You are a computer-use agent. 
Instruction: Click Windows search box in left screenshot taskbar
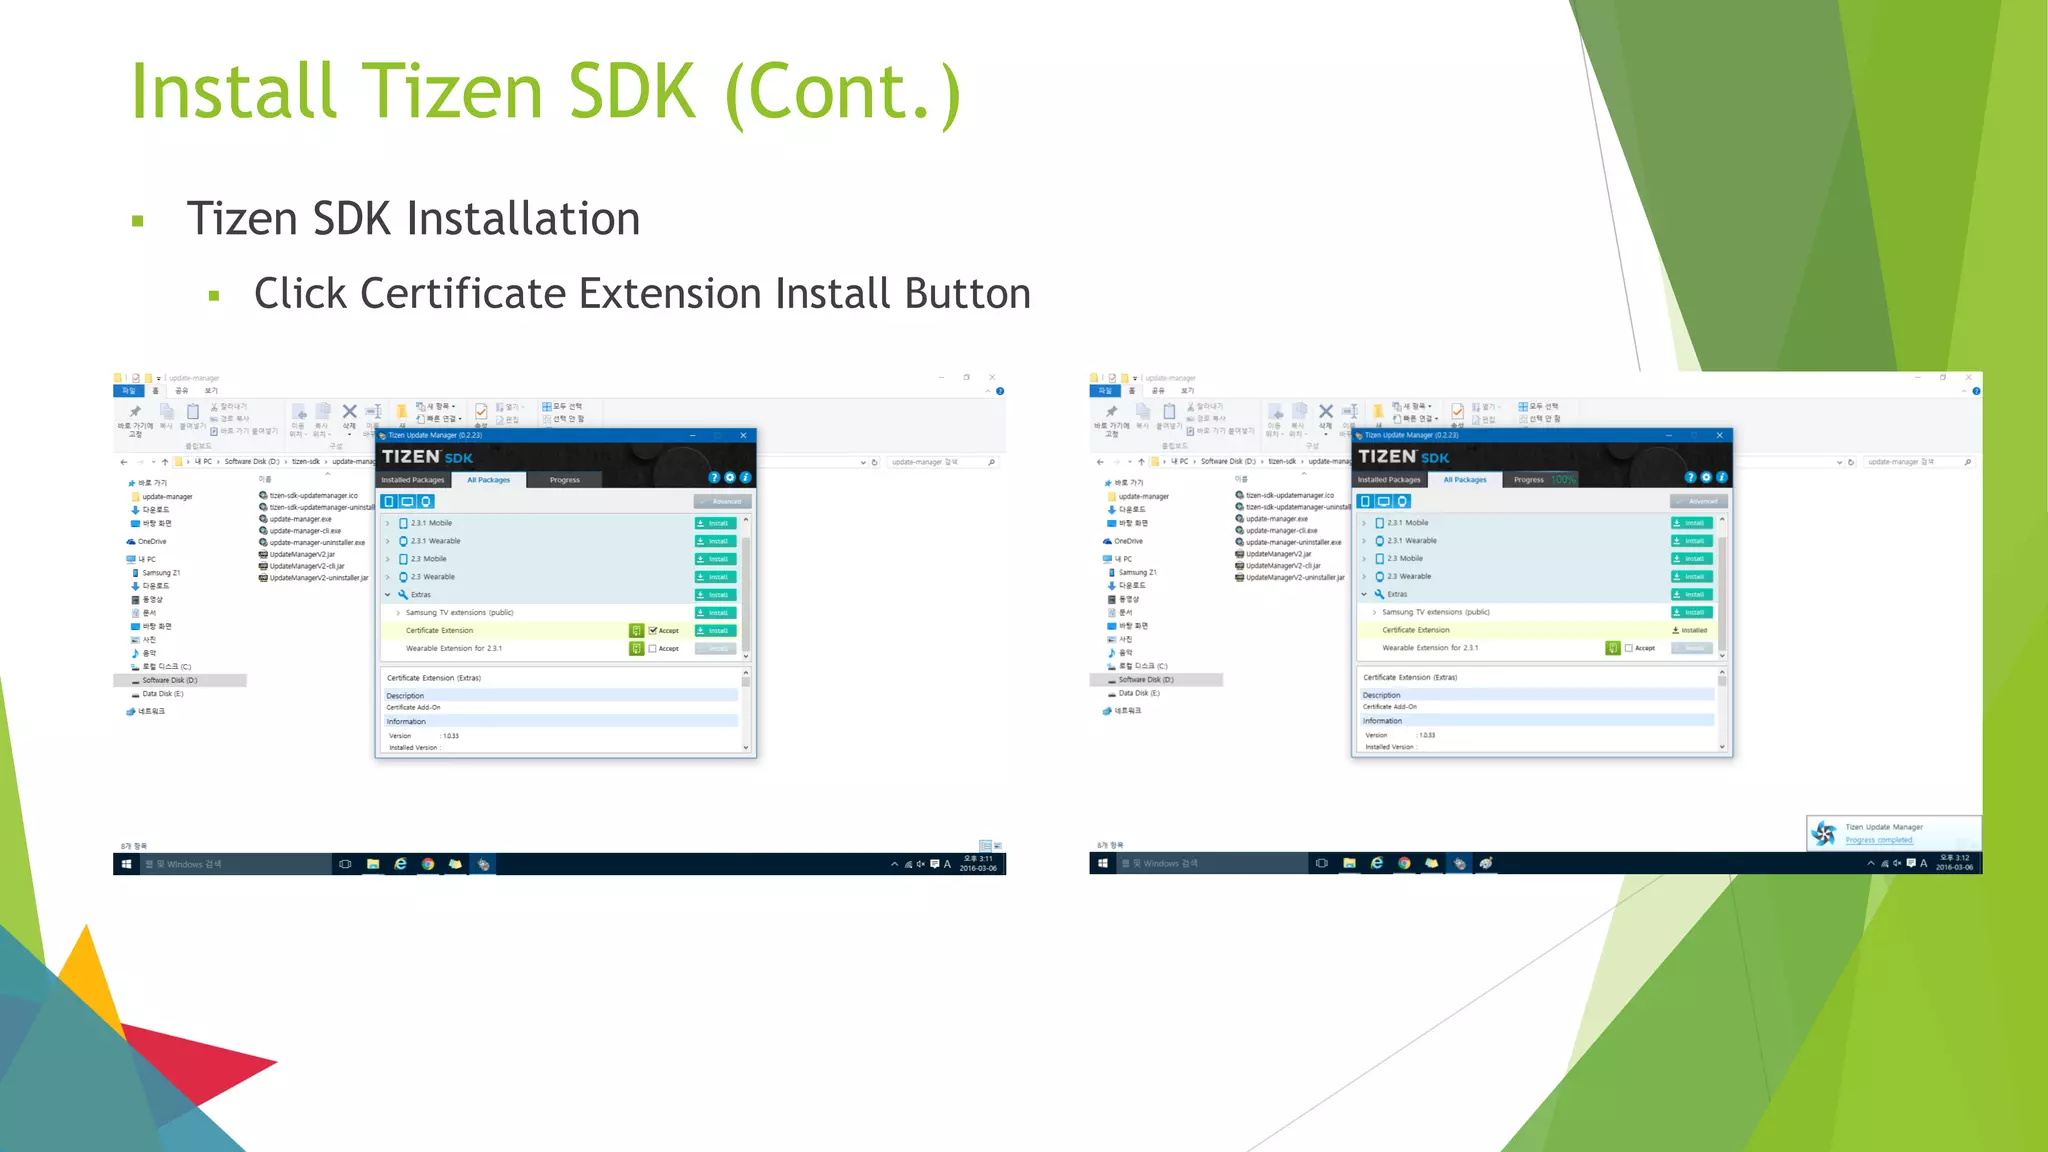point(236,864)
